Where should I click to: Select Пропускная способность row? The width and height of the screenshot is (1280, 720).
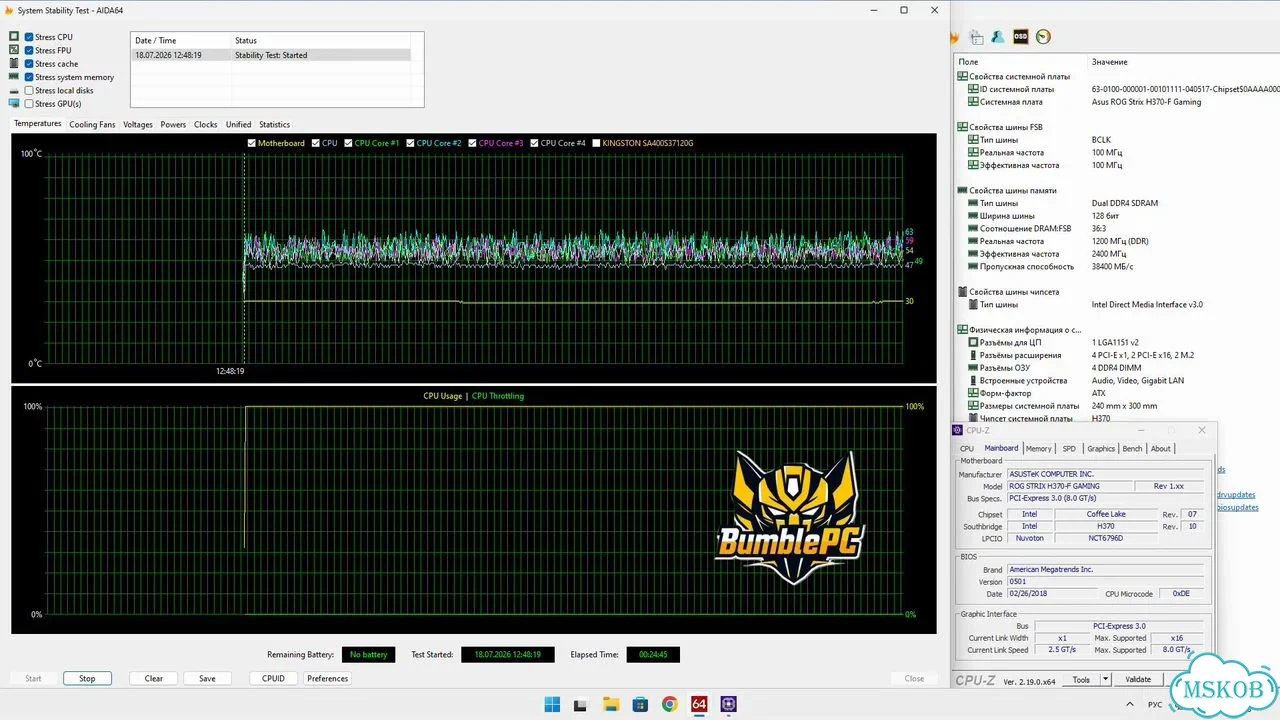click(x=1118, y=267)
